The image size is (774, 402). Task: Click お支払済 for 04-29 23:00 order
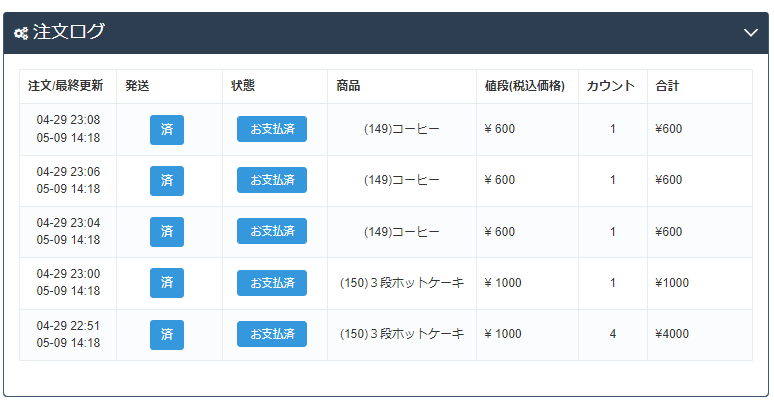272,283
